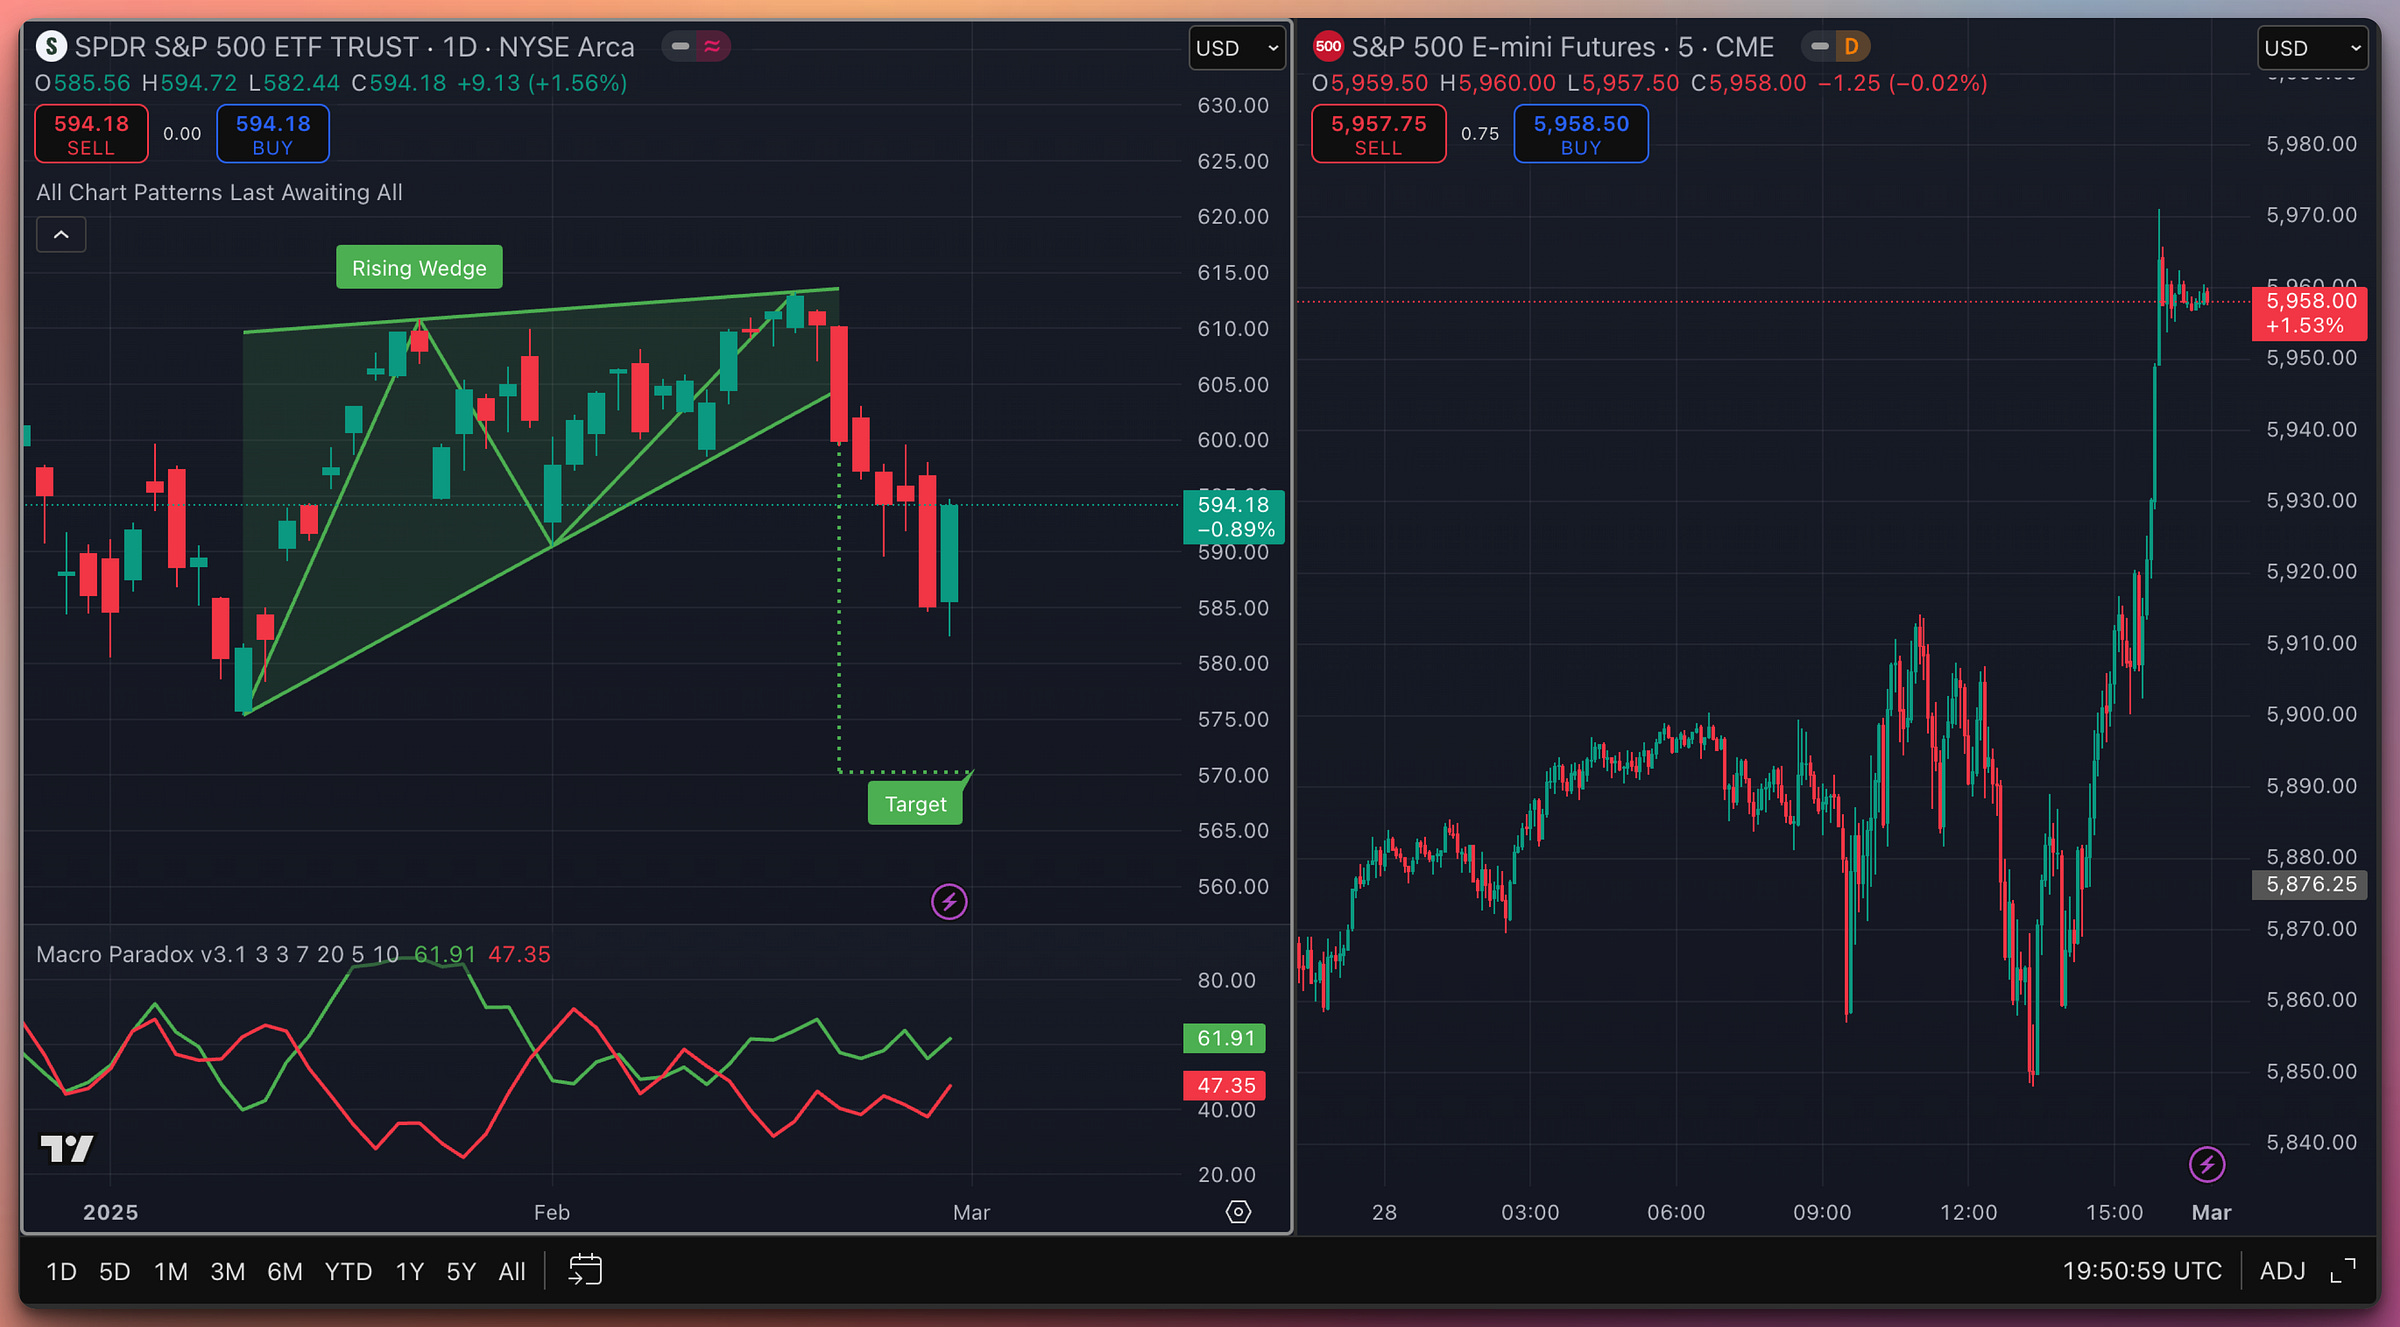
Task: Click the S&P 500 futures logo icon
Action: click(1328, 46)
